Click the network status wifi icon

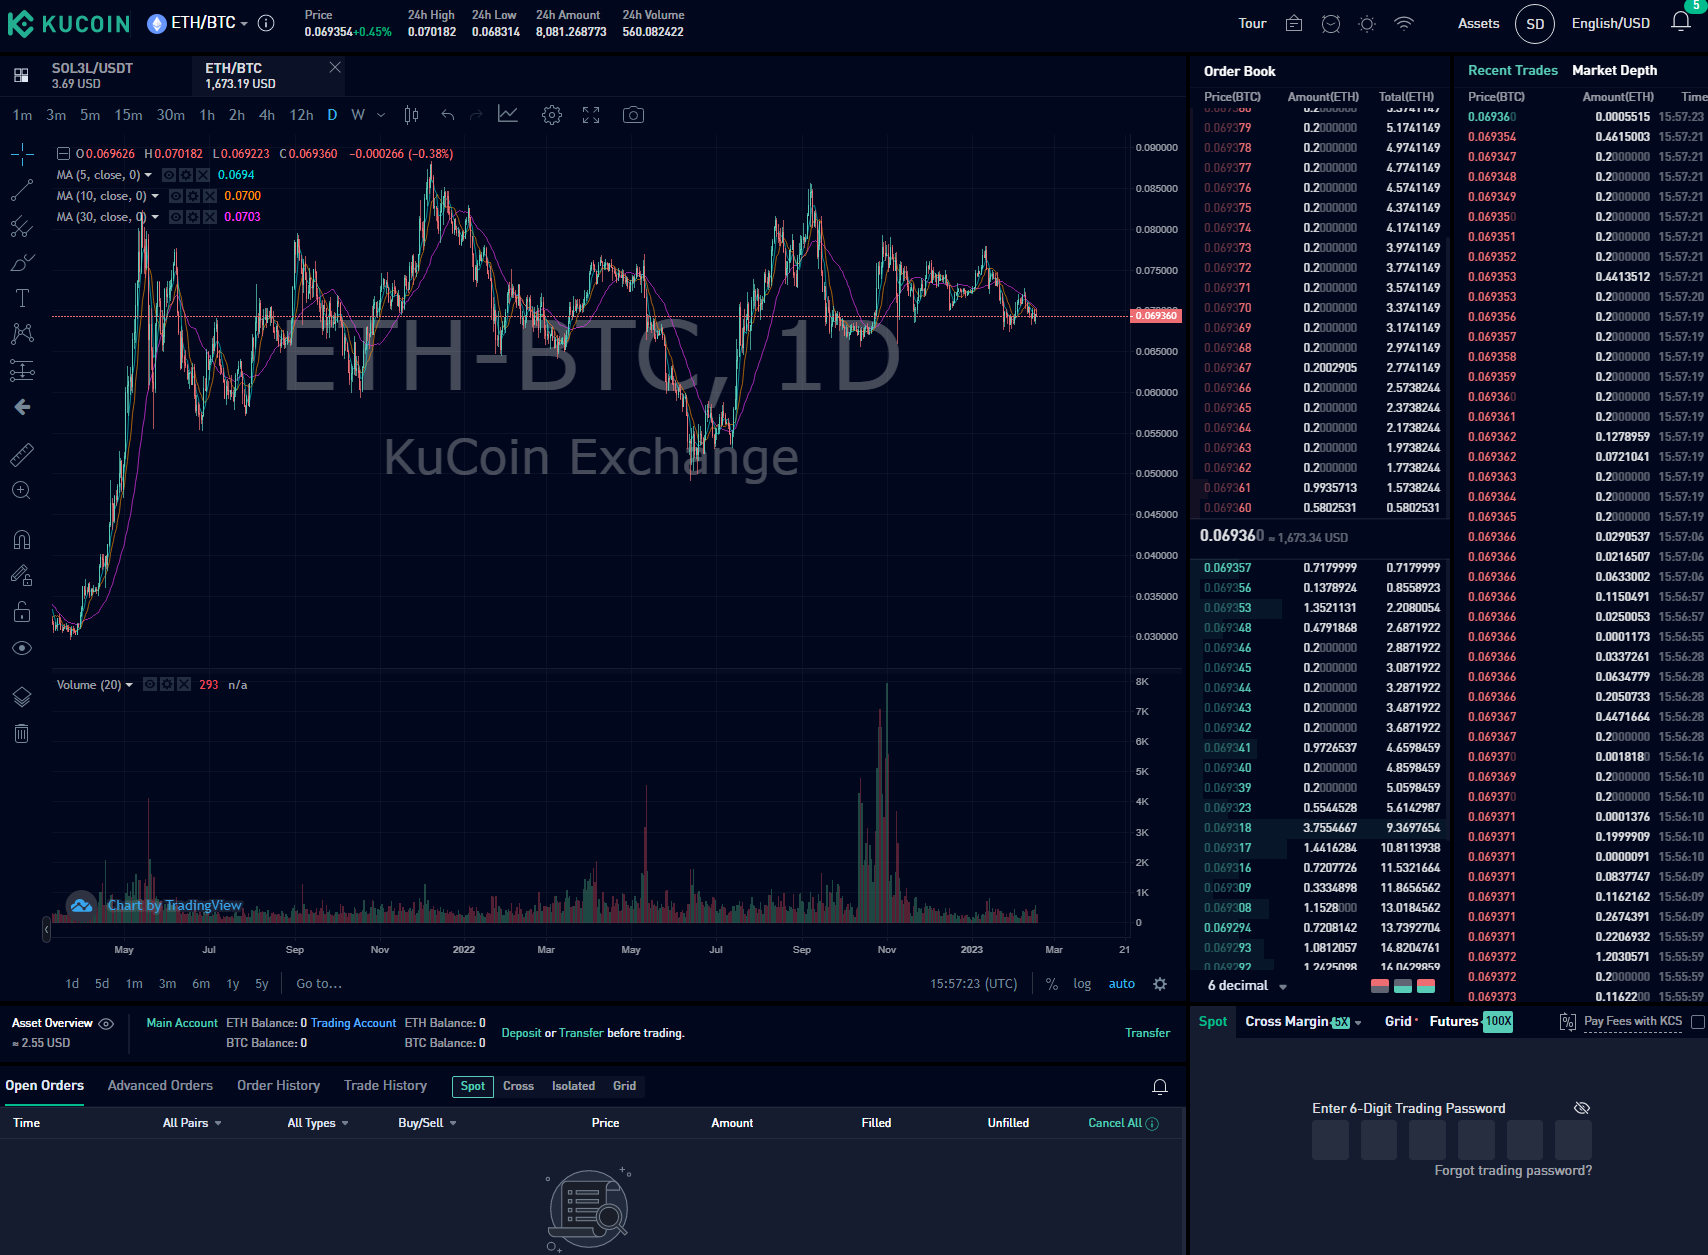click(1404, 23)
